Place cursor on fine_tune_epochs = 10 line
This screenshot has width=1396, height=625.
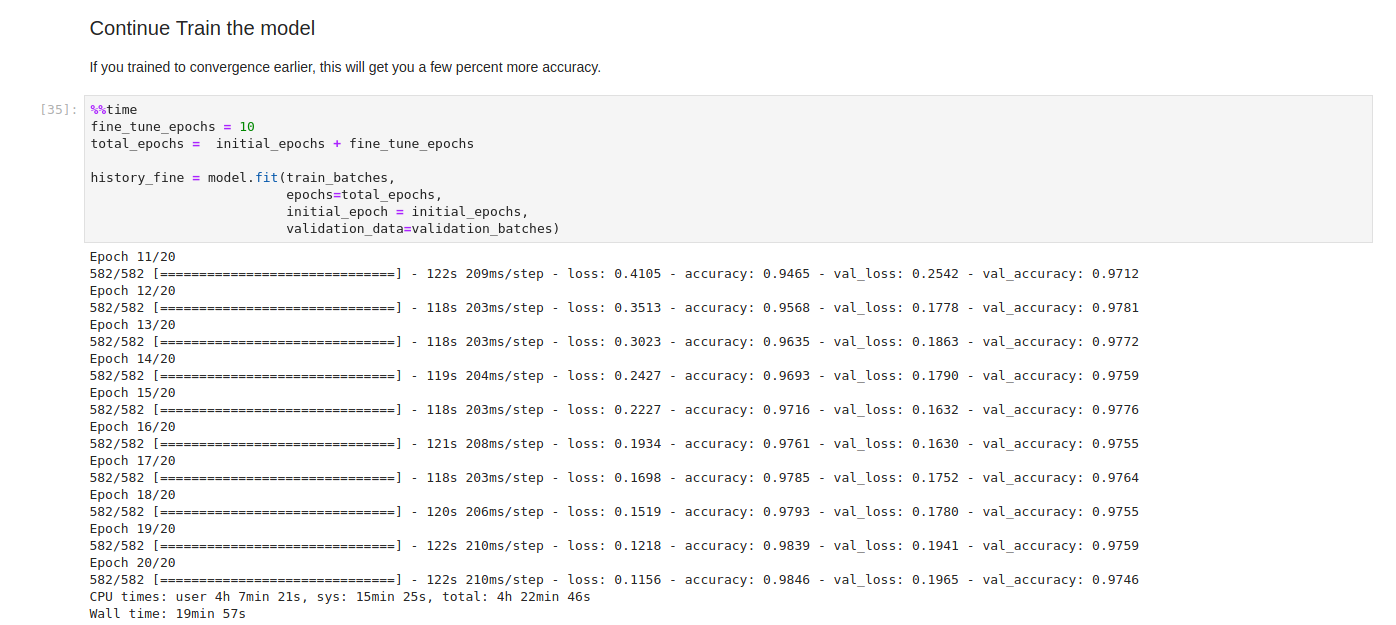click(172, 127)
